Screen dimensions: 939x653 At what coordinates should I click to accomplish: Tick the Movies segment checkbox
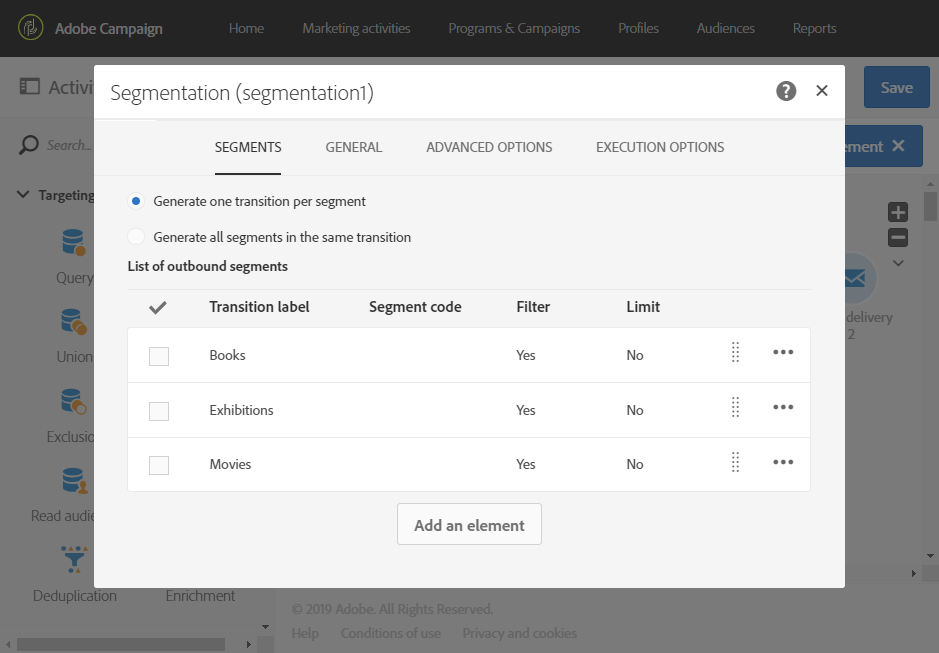(x=159, y=465)
